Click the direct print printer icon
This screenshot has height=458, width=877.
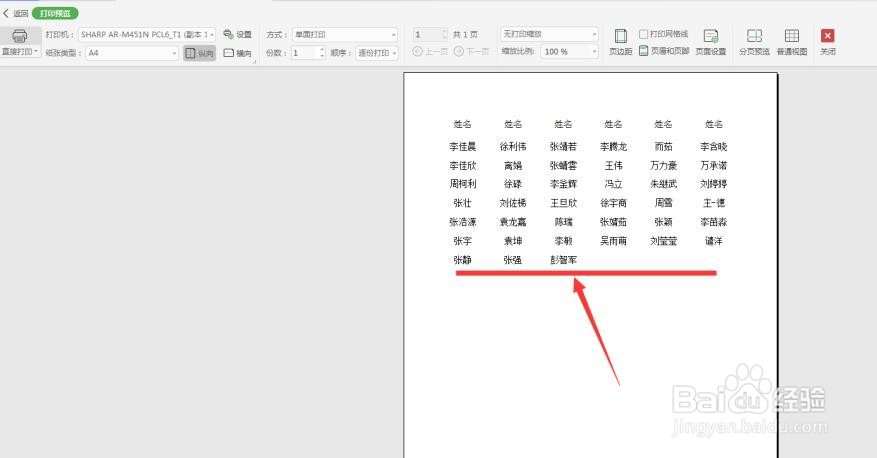coord(20,36)
